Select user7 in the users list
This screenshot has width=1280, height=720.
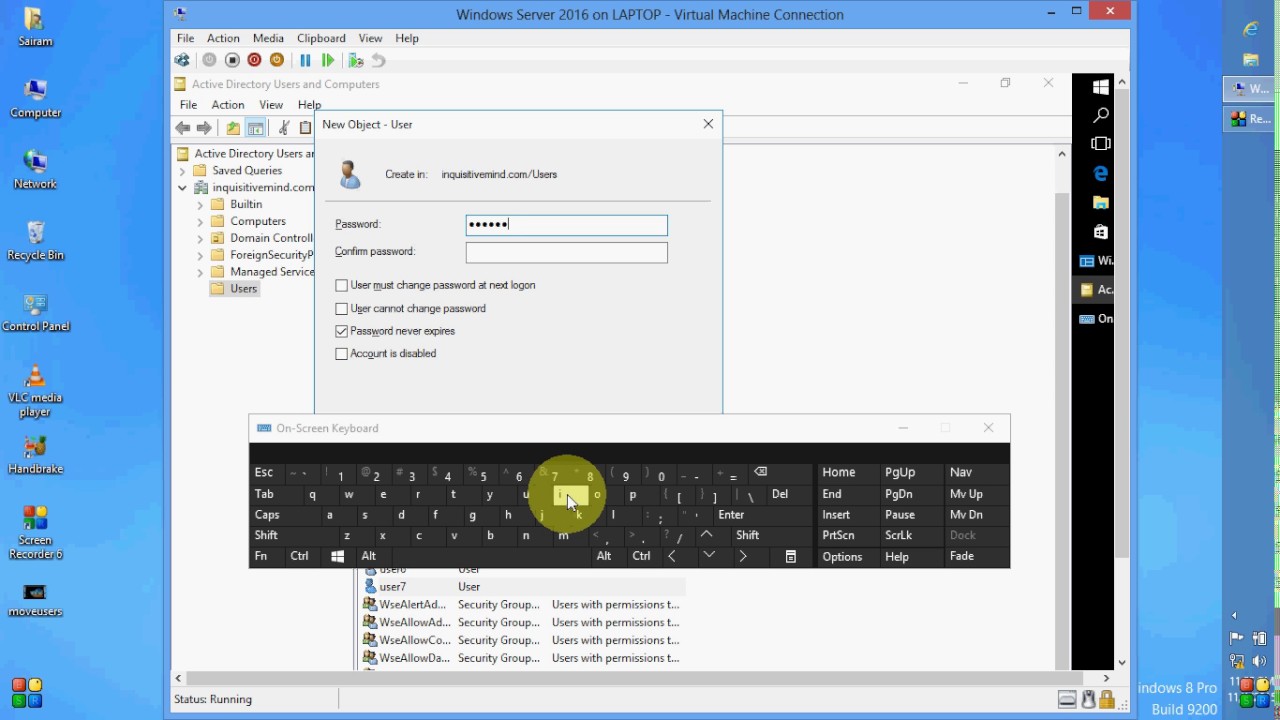(x=392, y=587)
